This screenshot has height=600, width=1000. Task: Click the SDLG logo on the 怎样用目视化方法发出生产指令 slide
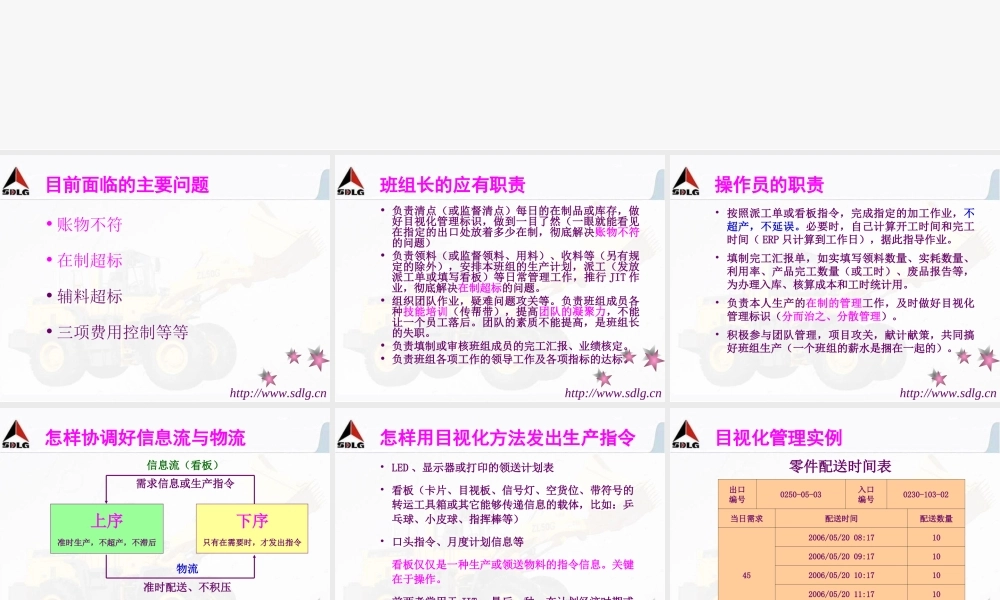(x=351, y=435)
